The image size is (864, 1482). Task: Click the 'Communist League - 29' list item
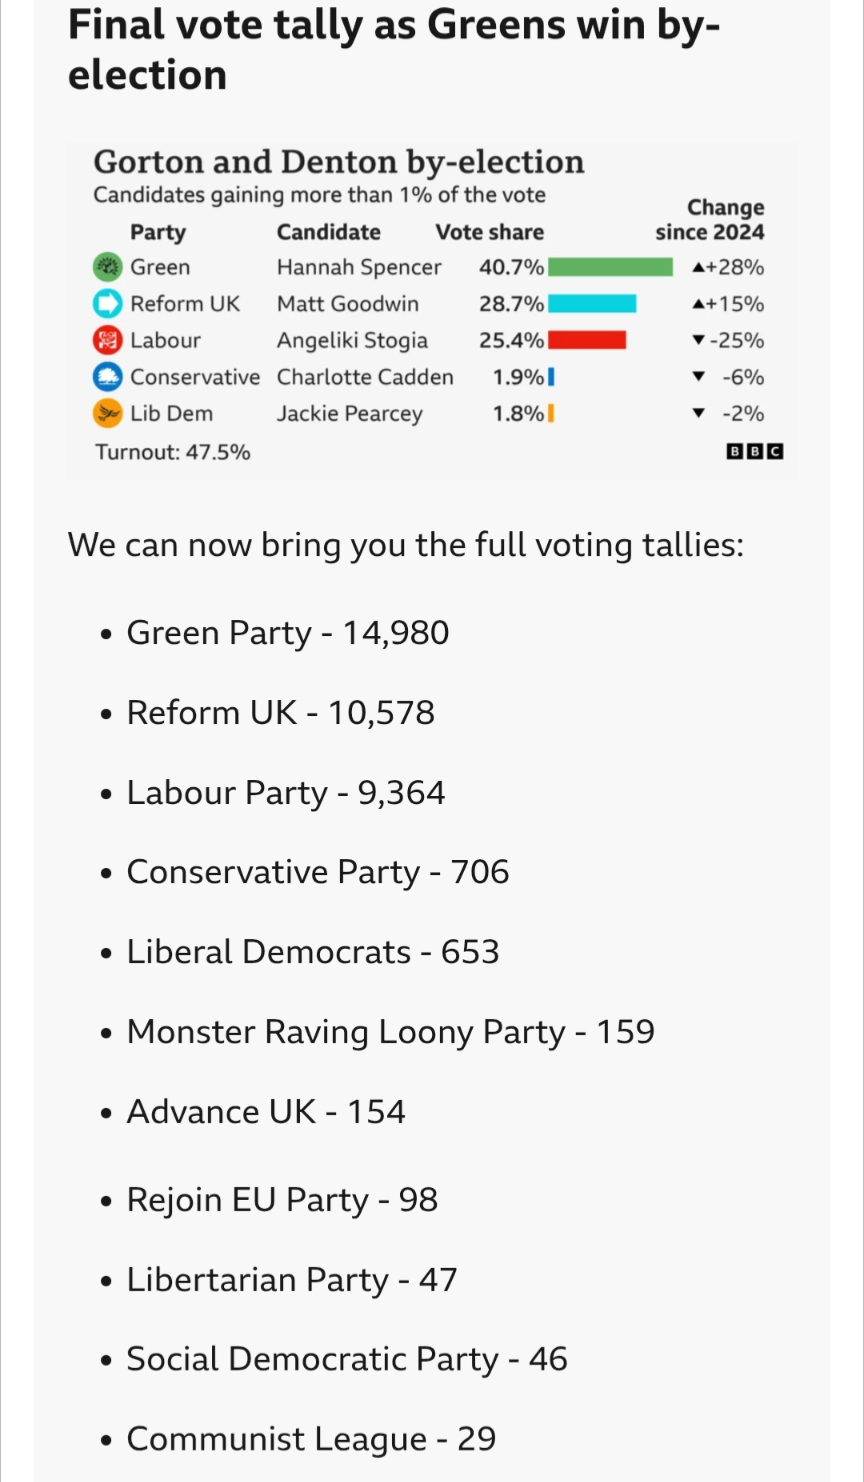click(x=311, y=1439)
